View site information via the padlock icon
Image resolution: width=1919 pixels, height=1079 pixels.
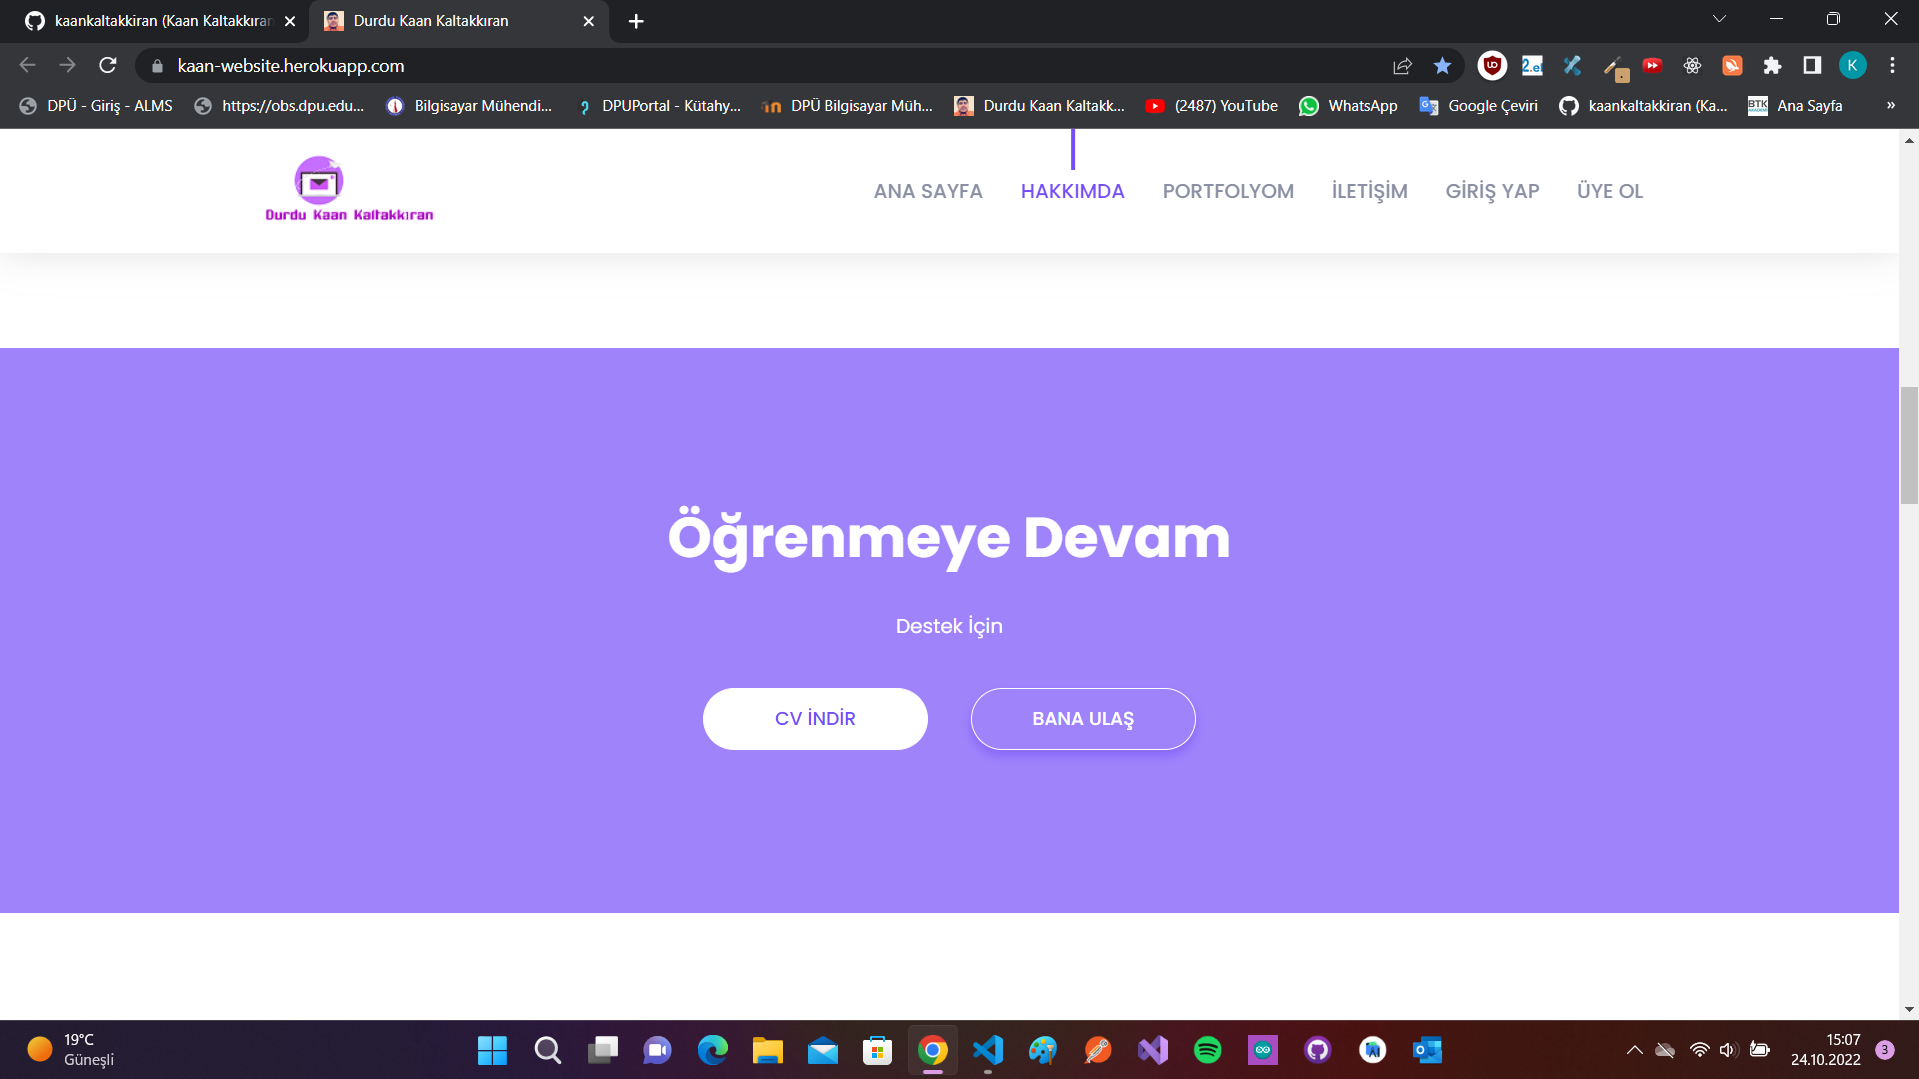point(157,66)
